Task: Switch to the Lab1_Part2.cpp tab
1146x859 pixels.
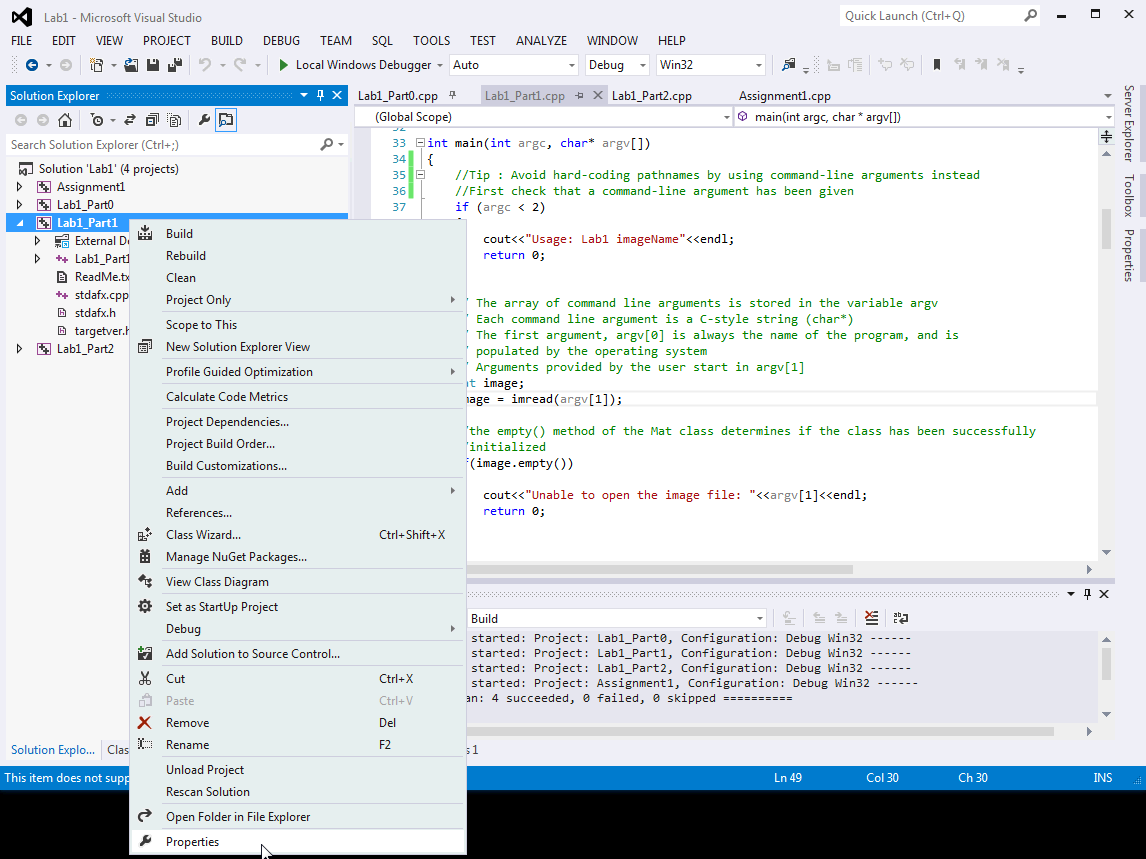Action: [650, 95]
